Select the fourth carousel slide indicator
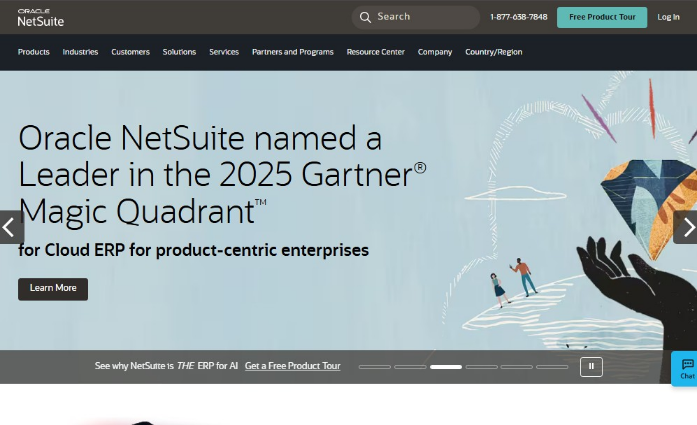Viewport: 697px width, 425px height. [x=481, y=367]
